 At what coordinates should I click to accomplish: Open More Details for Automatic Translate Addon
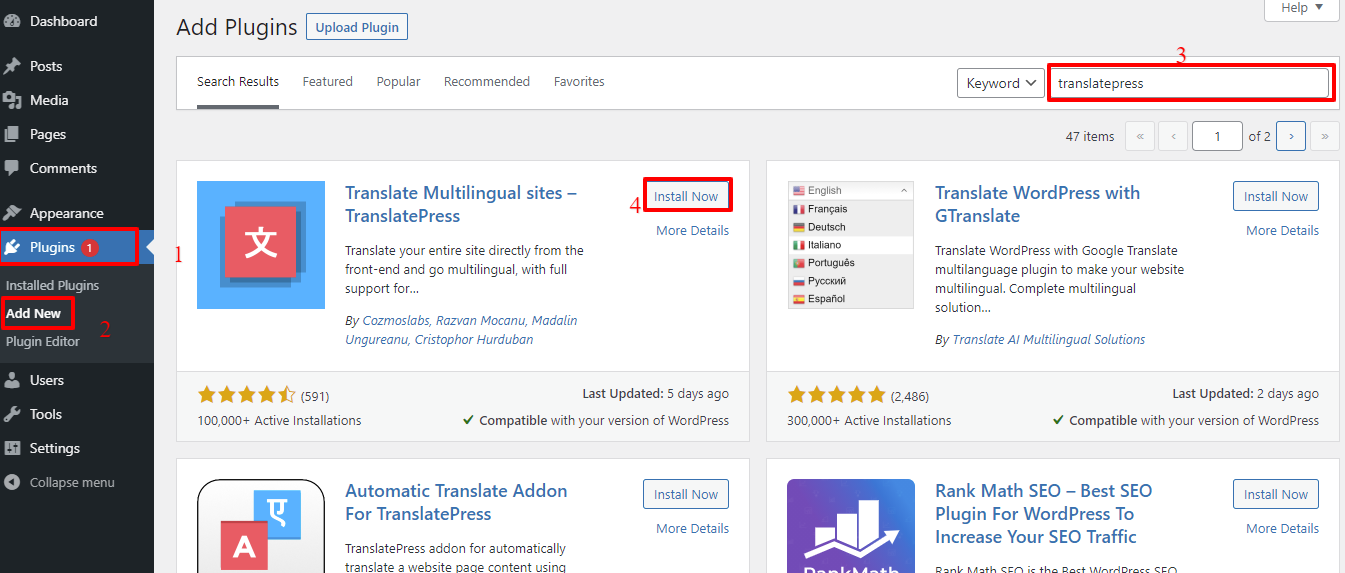pos(692,528)
